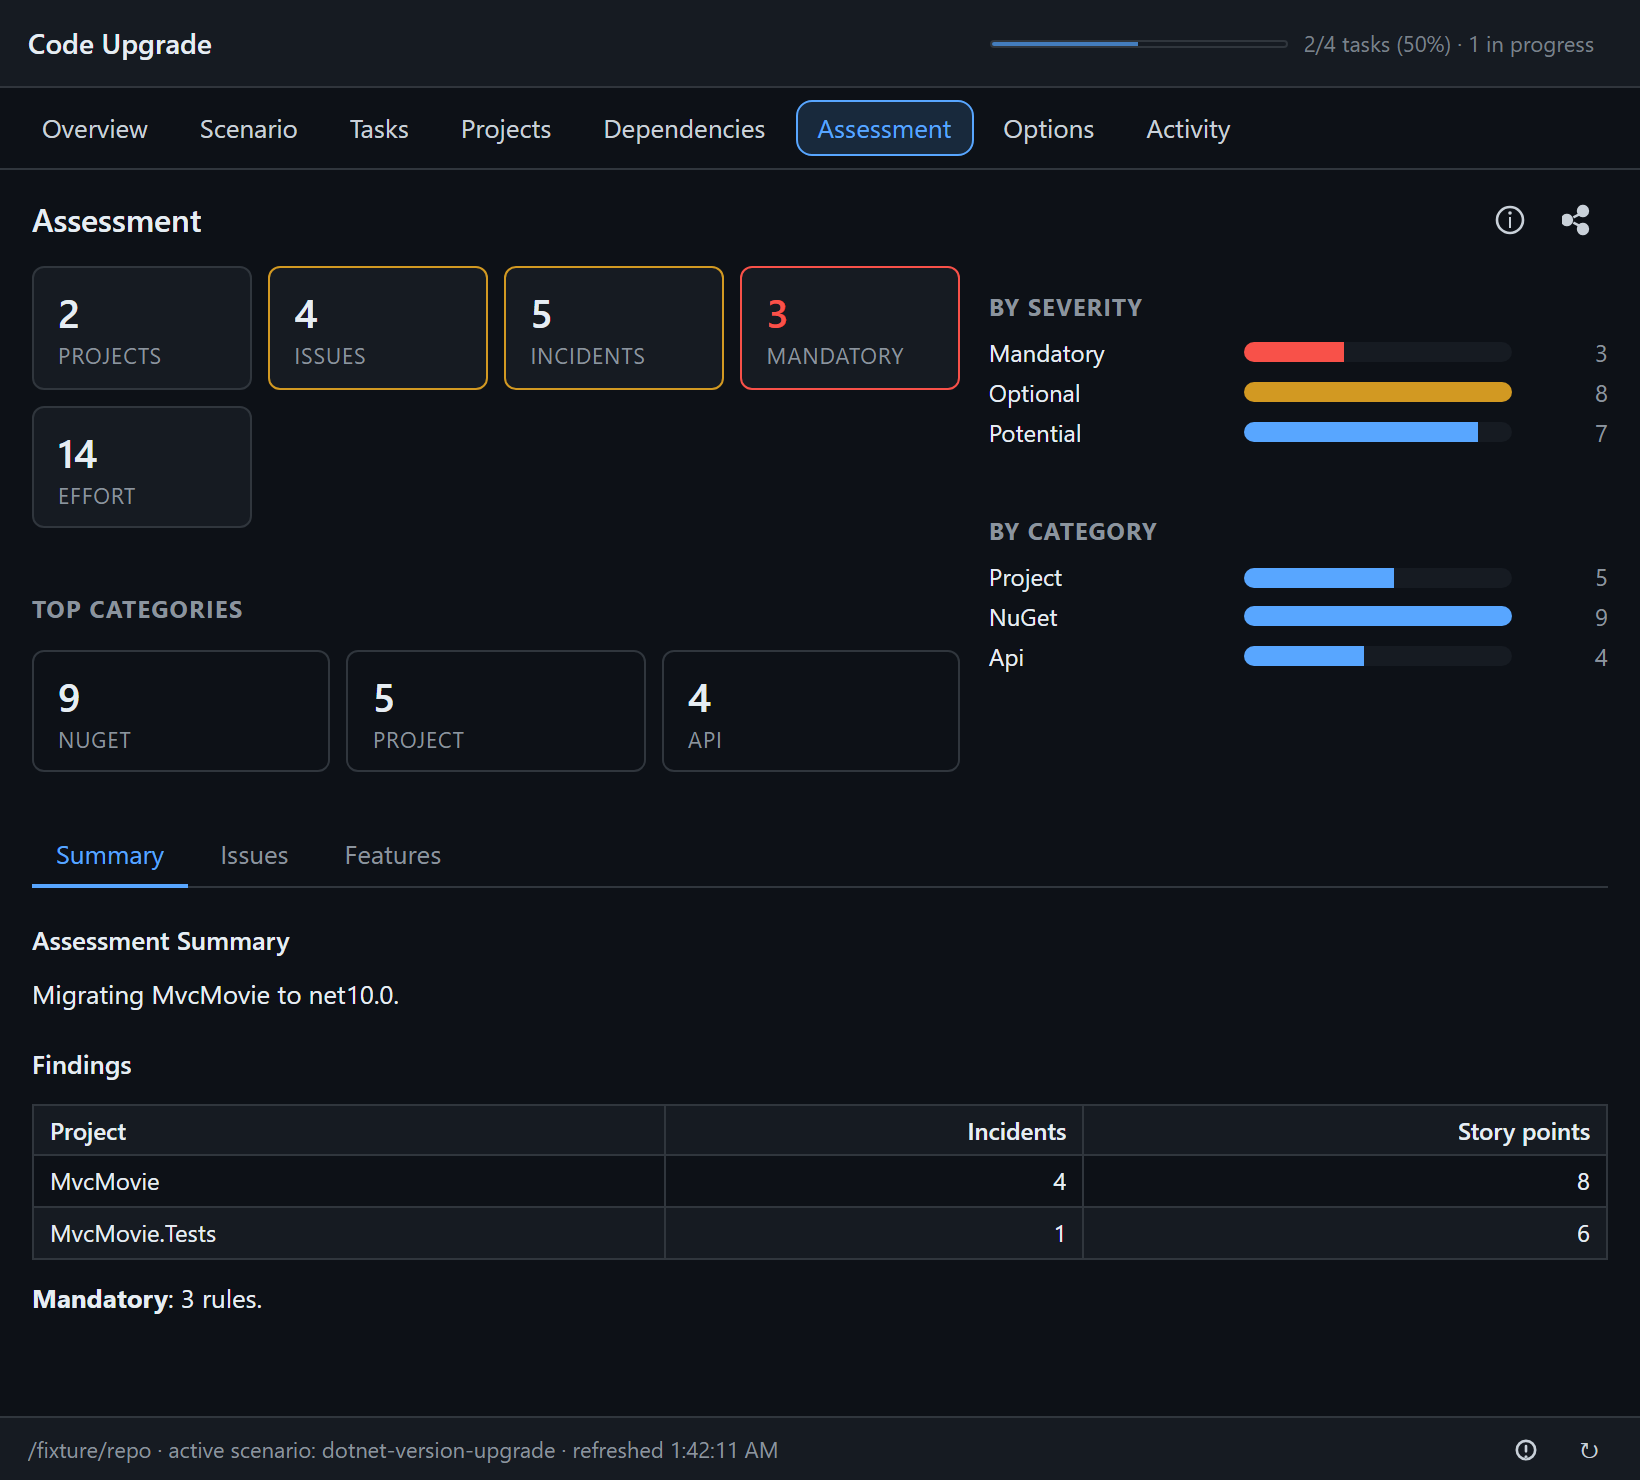Click the NuGet label under By Category
The image size is (1640, 1480).
tap(1022, 618)
